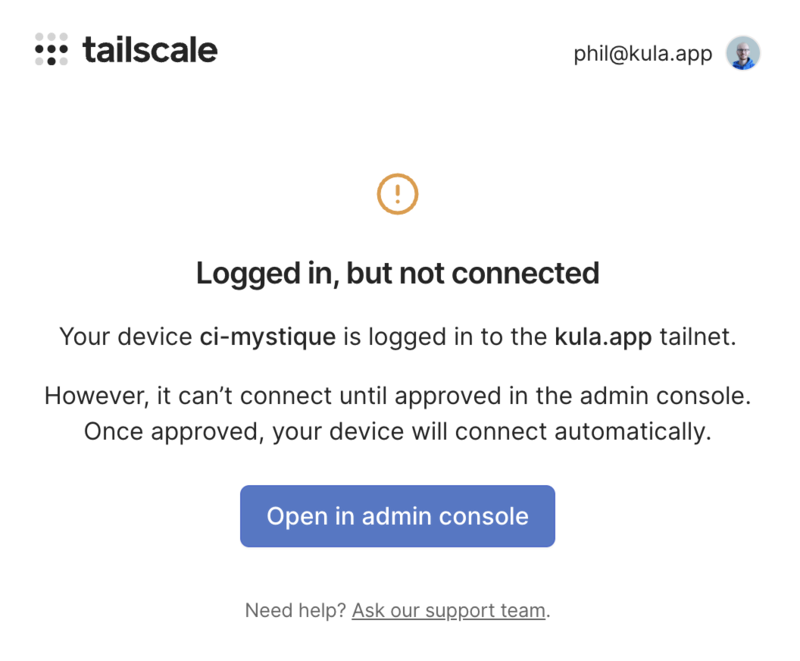Viewport: 800px width, 661px height.
Task: Select the bold kula.app tailnet name
Action: tap(603, 337)
